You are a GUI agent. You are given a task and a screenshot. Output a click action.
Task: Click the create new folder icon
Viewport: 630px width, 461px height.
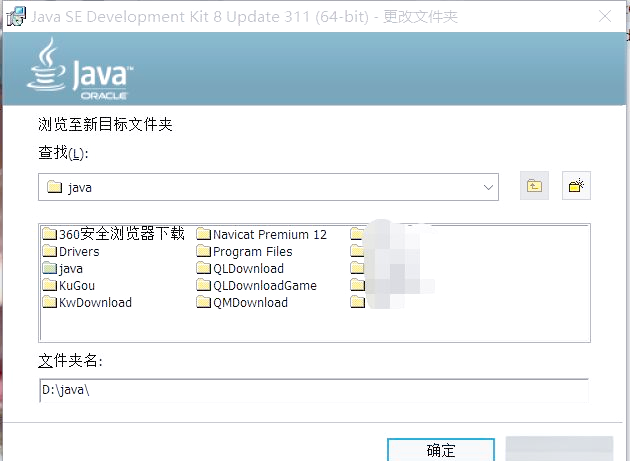coord(576,186)
